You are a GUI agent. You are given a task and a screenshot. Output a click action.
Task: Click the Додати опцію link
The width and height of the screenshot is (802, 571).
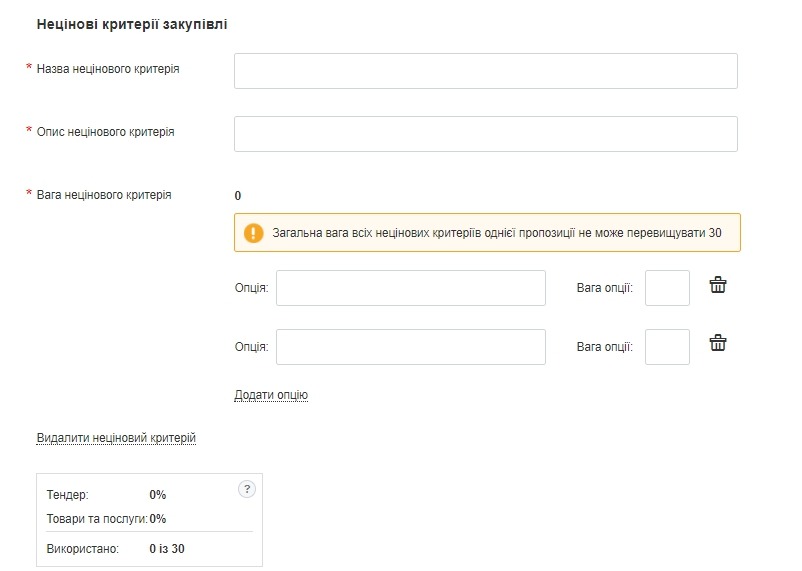point(271,395)
